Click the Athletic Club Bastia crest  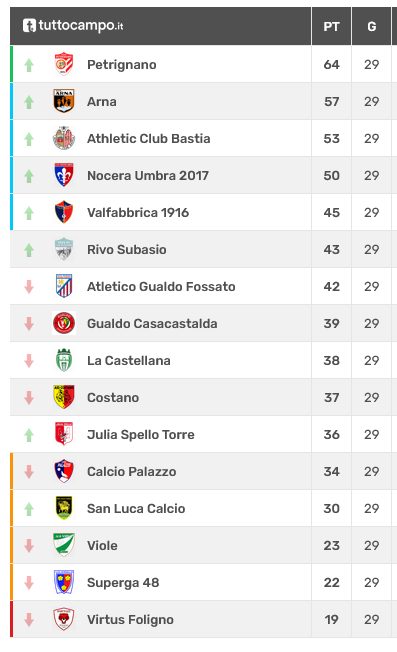[64, 138]
